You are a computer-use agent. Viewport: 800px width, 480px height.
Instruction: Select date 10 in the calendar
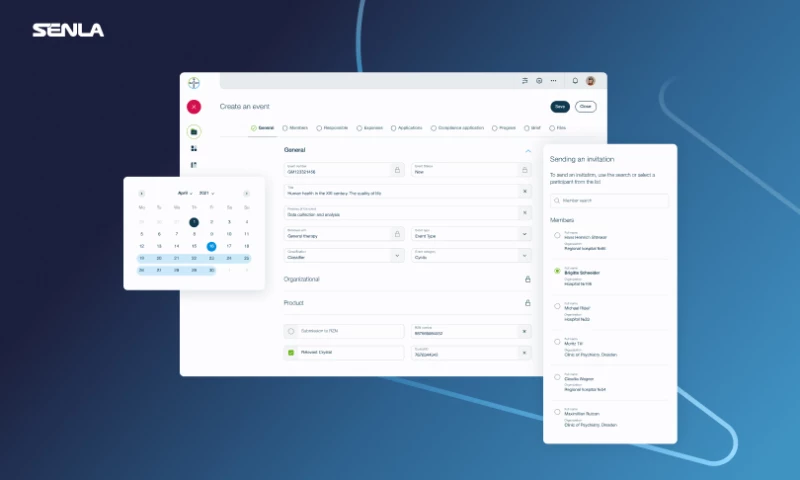click(x=229, y=234)
